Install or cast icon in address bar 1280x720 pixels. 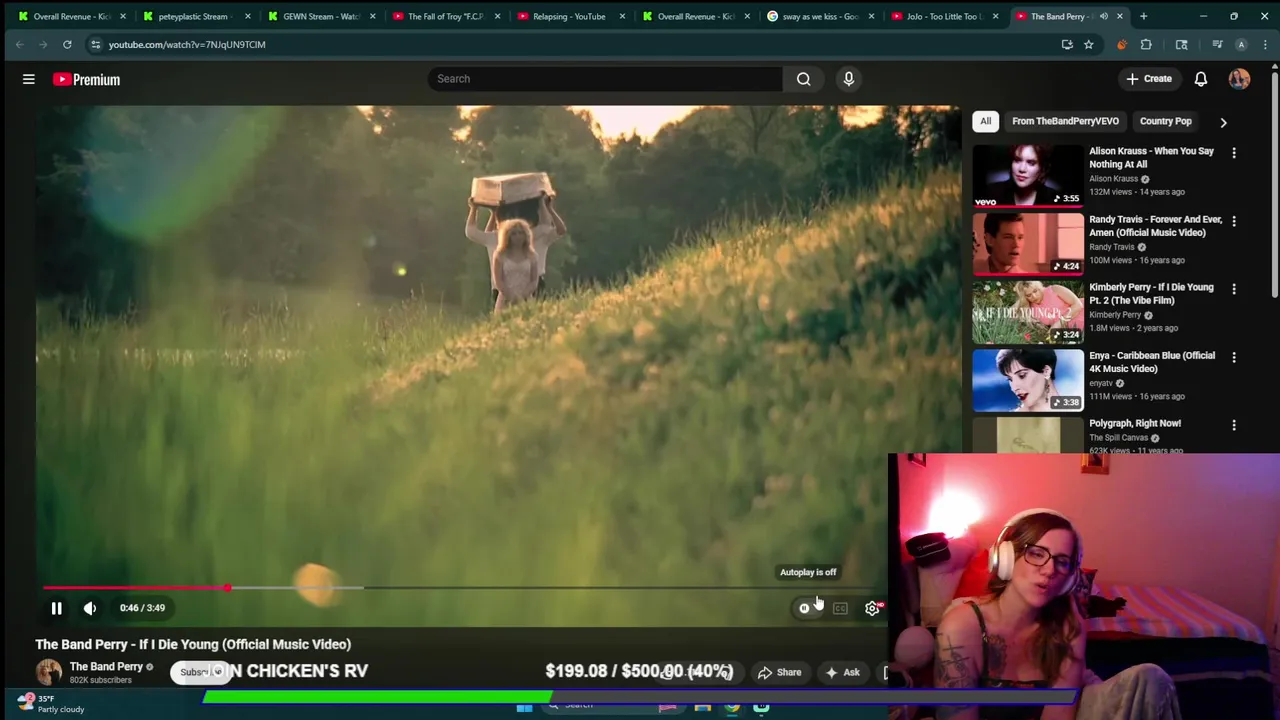click(1067, 44)
